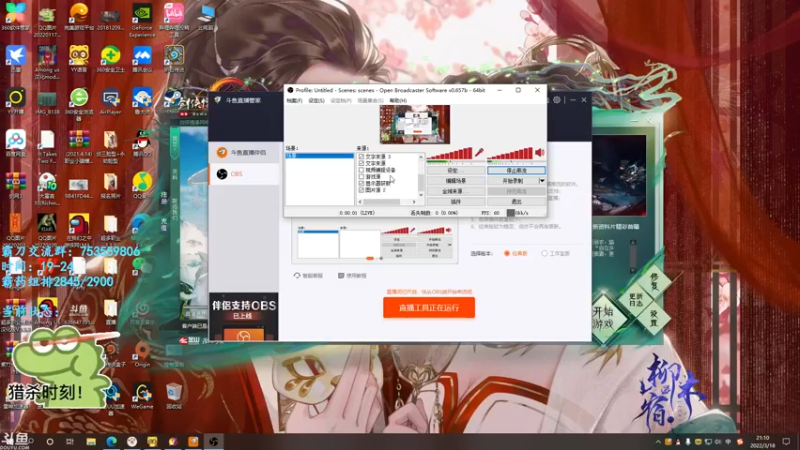Open Origin desktop shortcut
Screen dimensions: 800x450
(142, 354)
